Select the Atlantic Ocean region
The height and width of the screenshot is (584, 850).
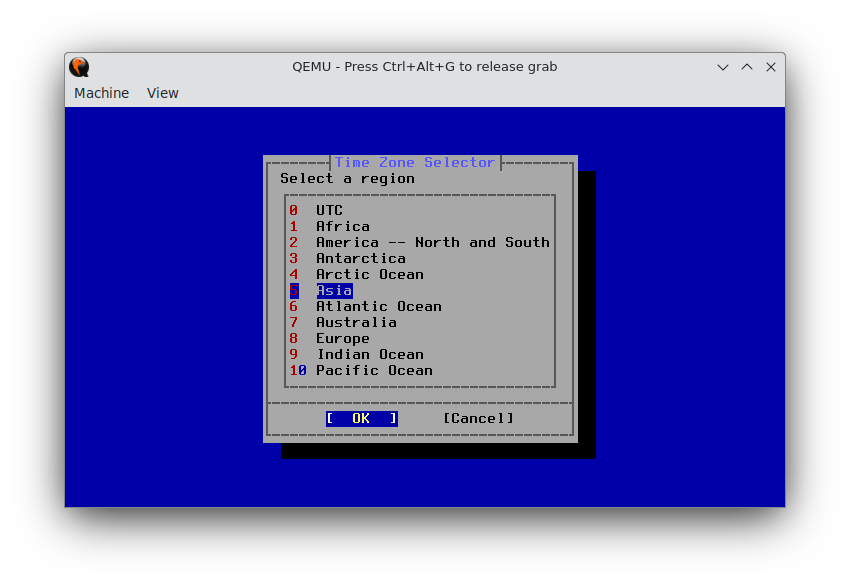tap(379, 306)
